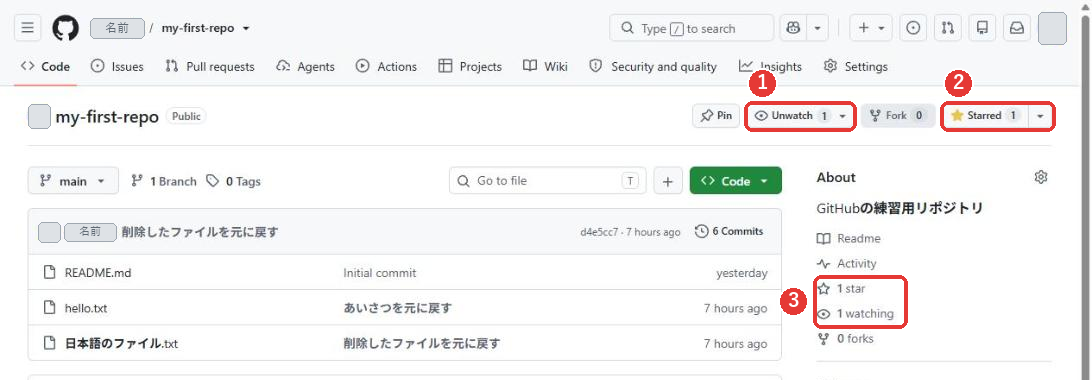Open the README.md file
This screenshot has height=380, width=1092.
(98, 273)
